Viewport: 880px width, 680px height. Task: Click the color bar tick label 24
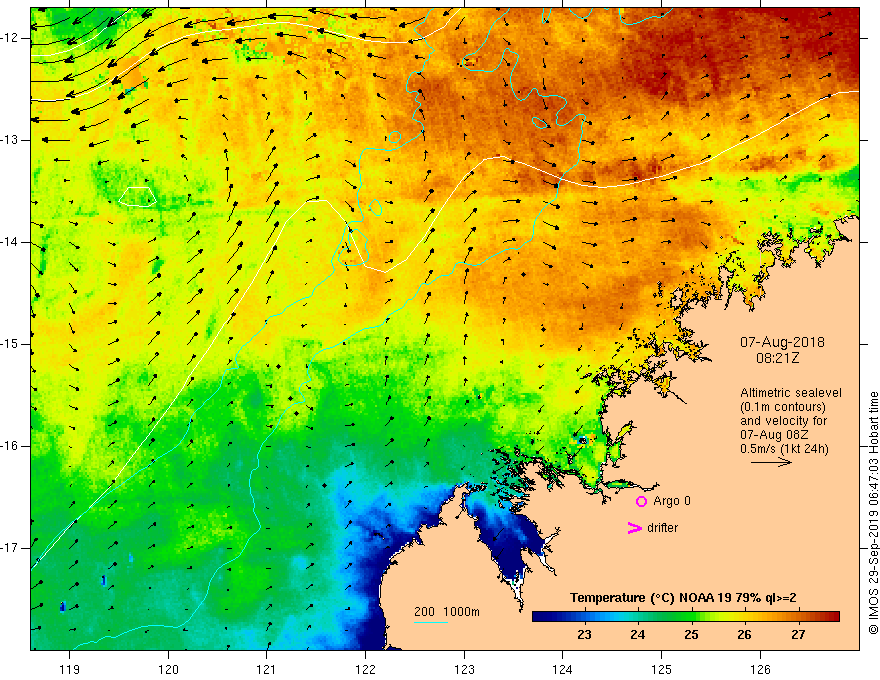[x=638, y=635]
